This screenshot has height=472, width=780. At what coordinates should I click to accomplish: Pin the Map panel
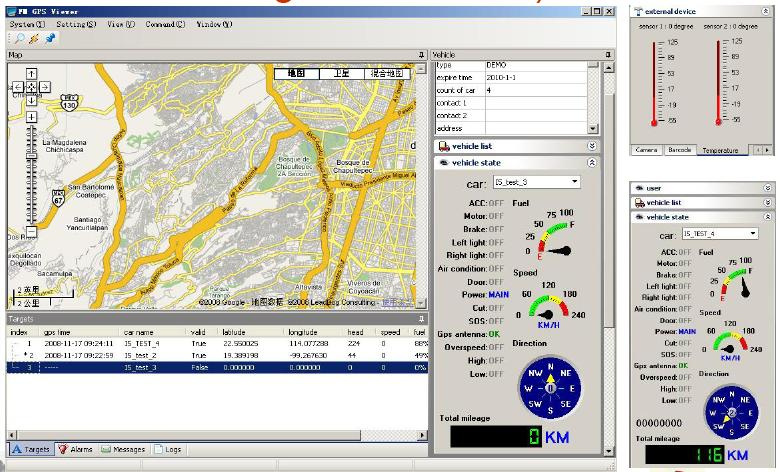(421, 55)
